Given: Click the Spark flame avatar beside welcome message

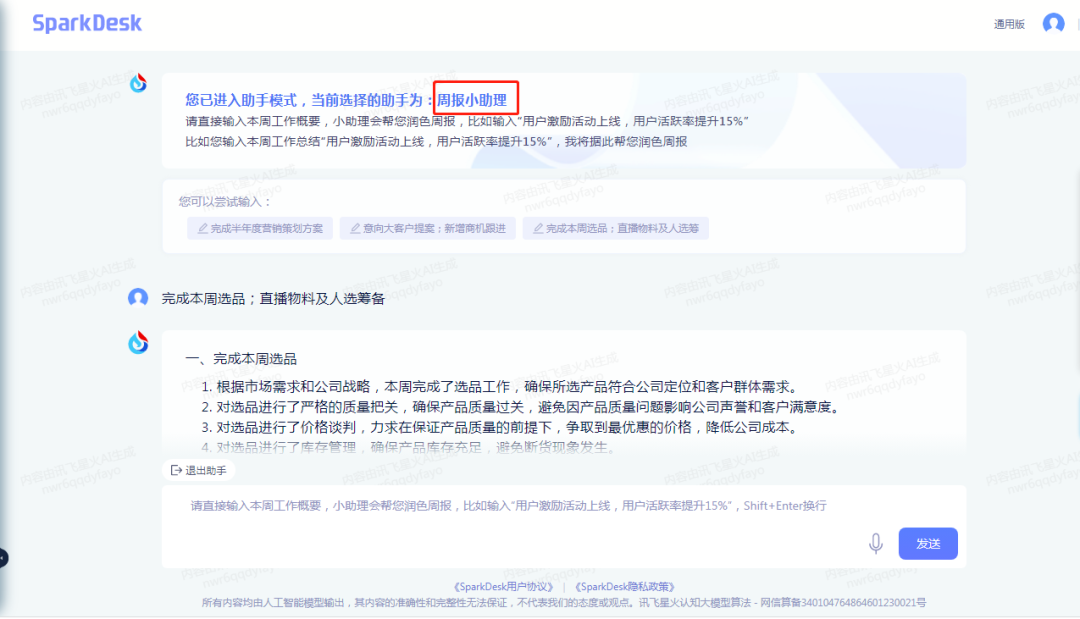Looking at the screenshot, I should coord(138,83).
